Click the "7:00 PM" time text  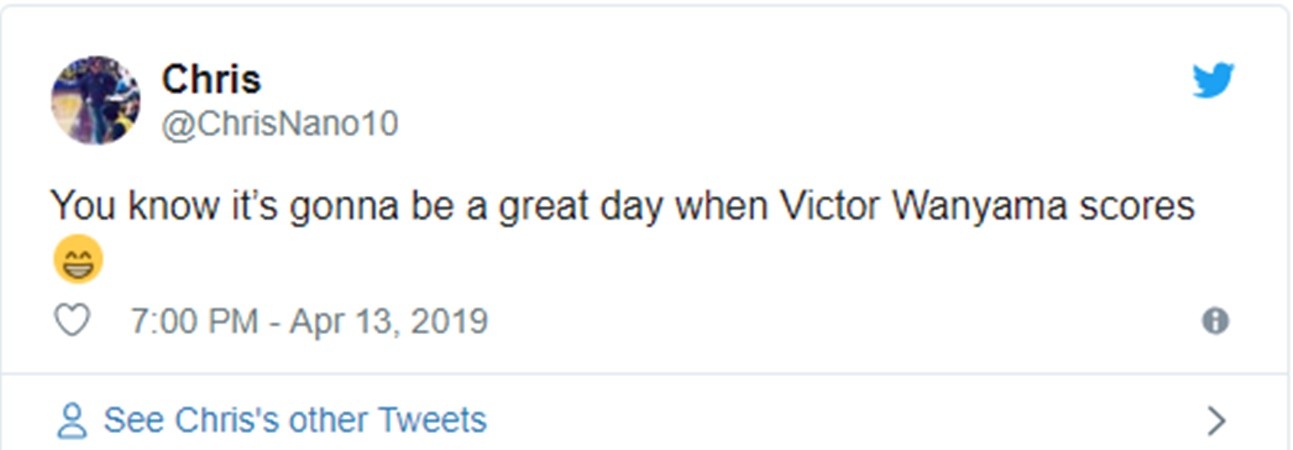[194, 321]
